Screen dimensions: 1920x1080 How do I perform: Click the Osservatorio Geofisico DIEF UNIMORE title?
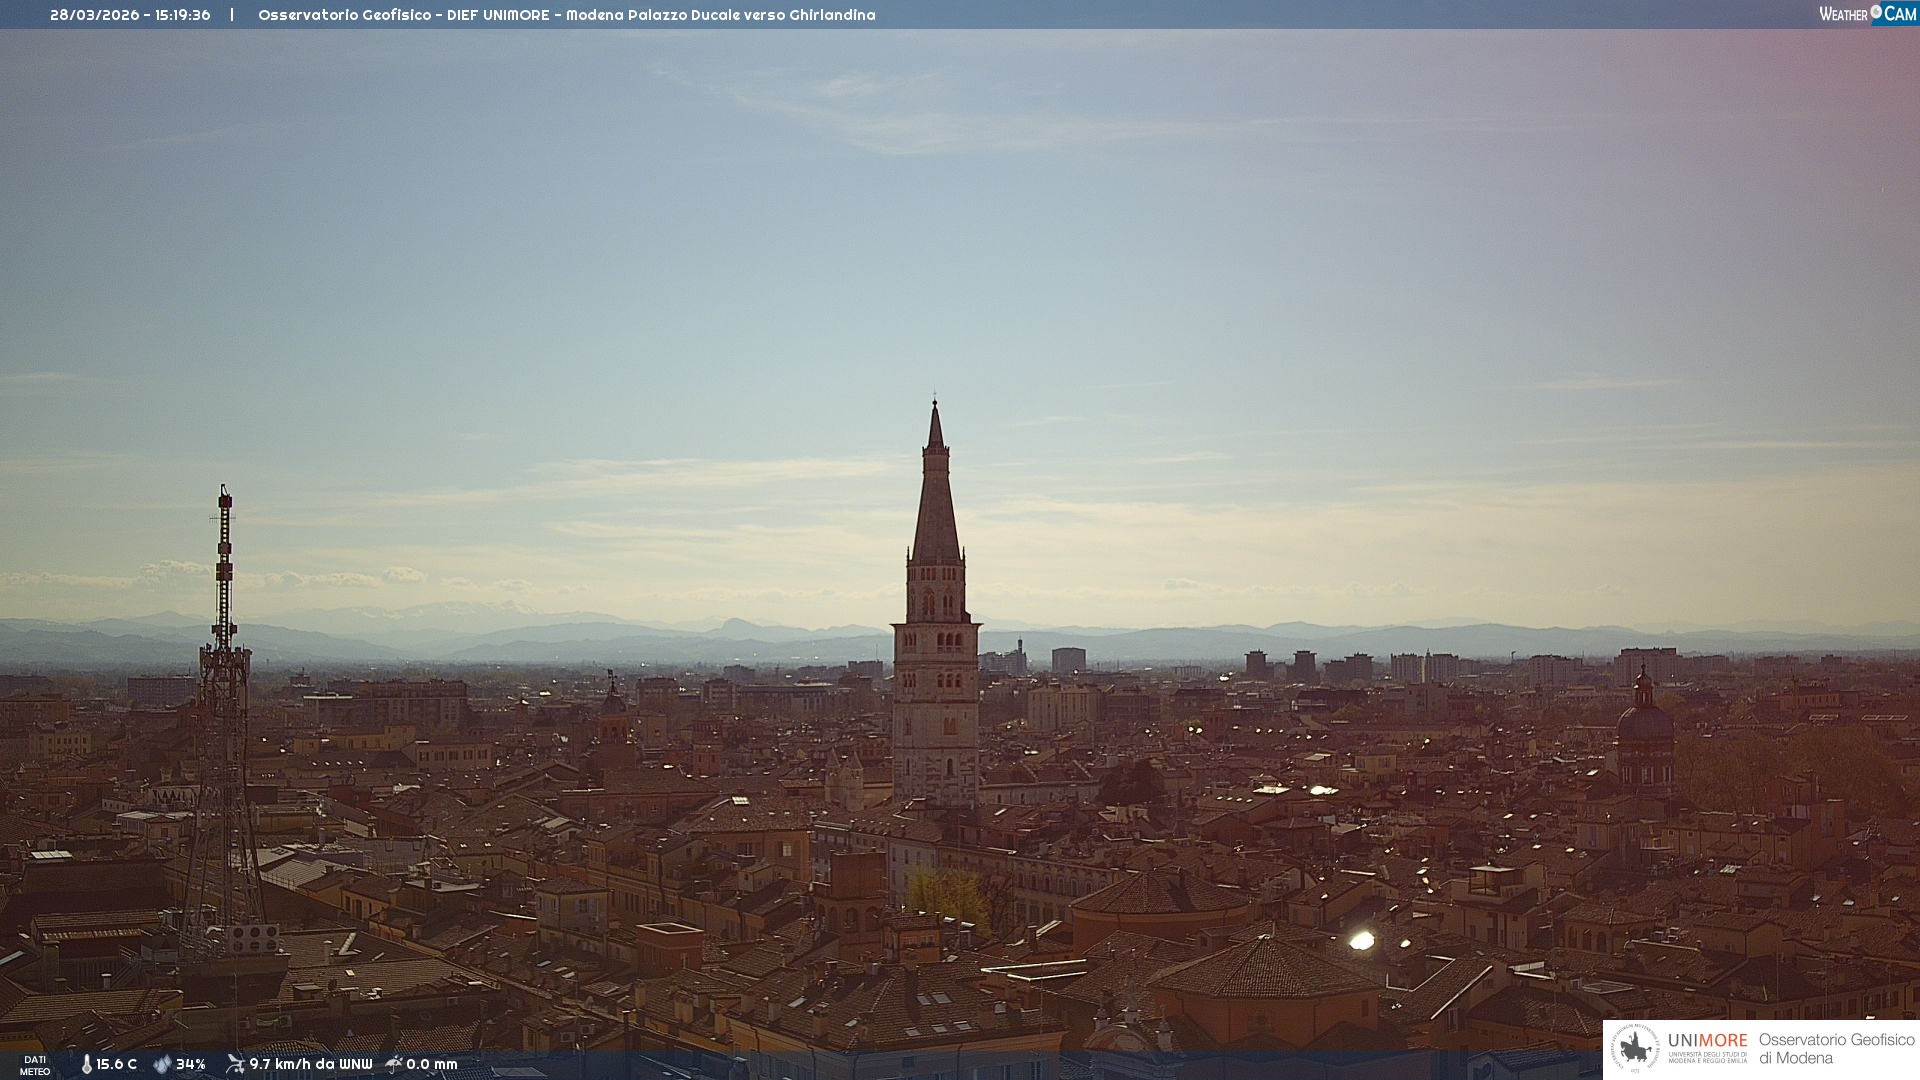566,15
